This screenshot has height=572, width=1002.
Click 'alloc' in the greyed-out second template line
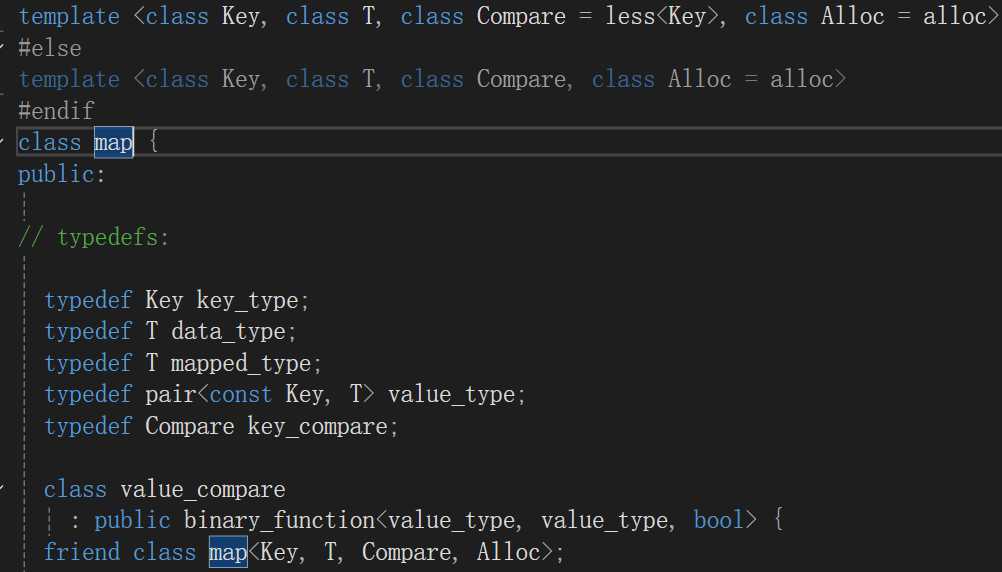coord(802,80)
